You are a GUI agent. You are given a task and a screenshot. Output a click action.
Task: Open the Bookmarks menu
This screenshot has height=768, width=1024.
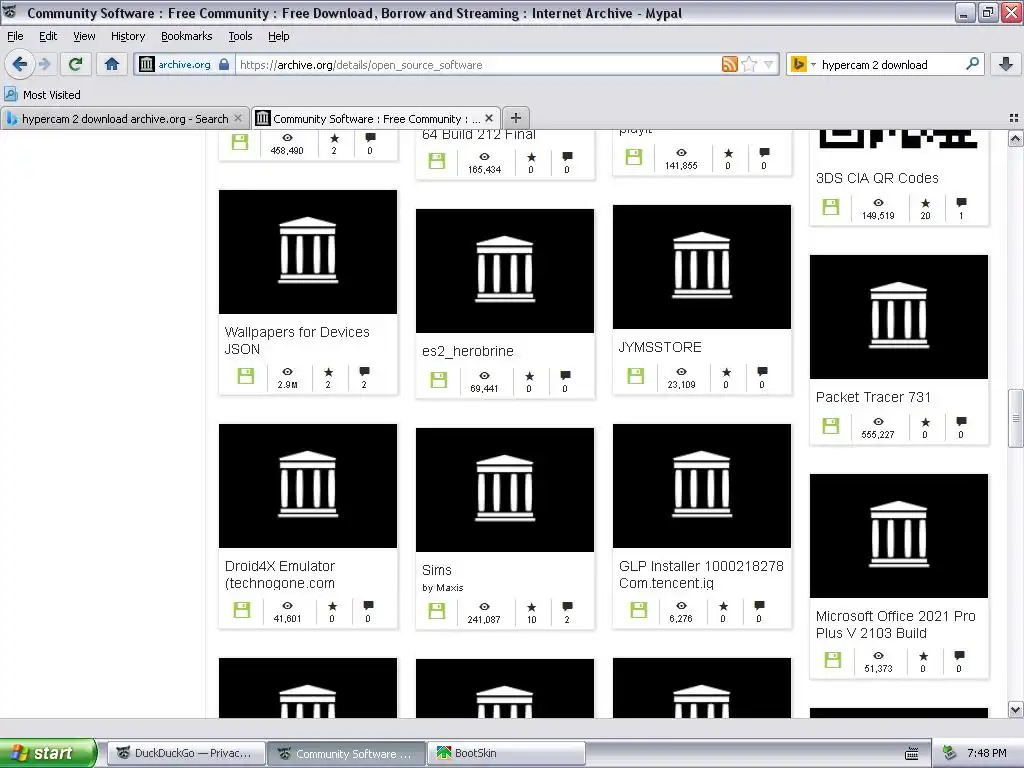pyautogui.click(x=186, y=36)
